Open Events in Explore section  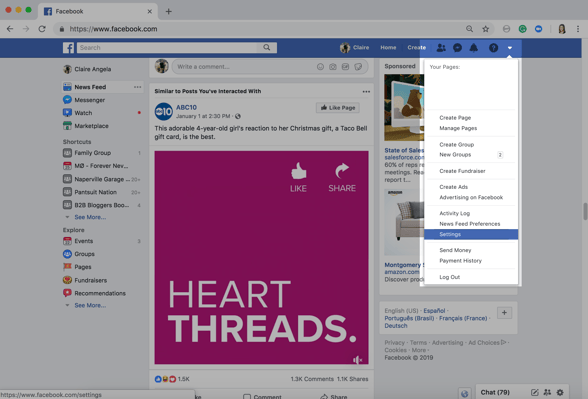(x=83, y=241)
